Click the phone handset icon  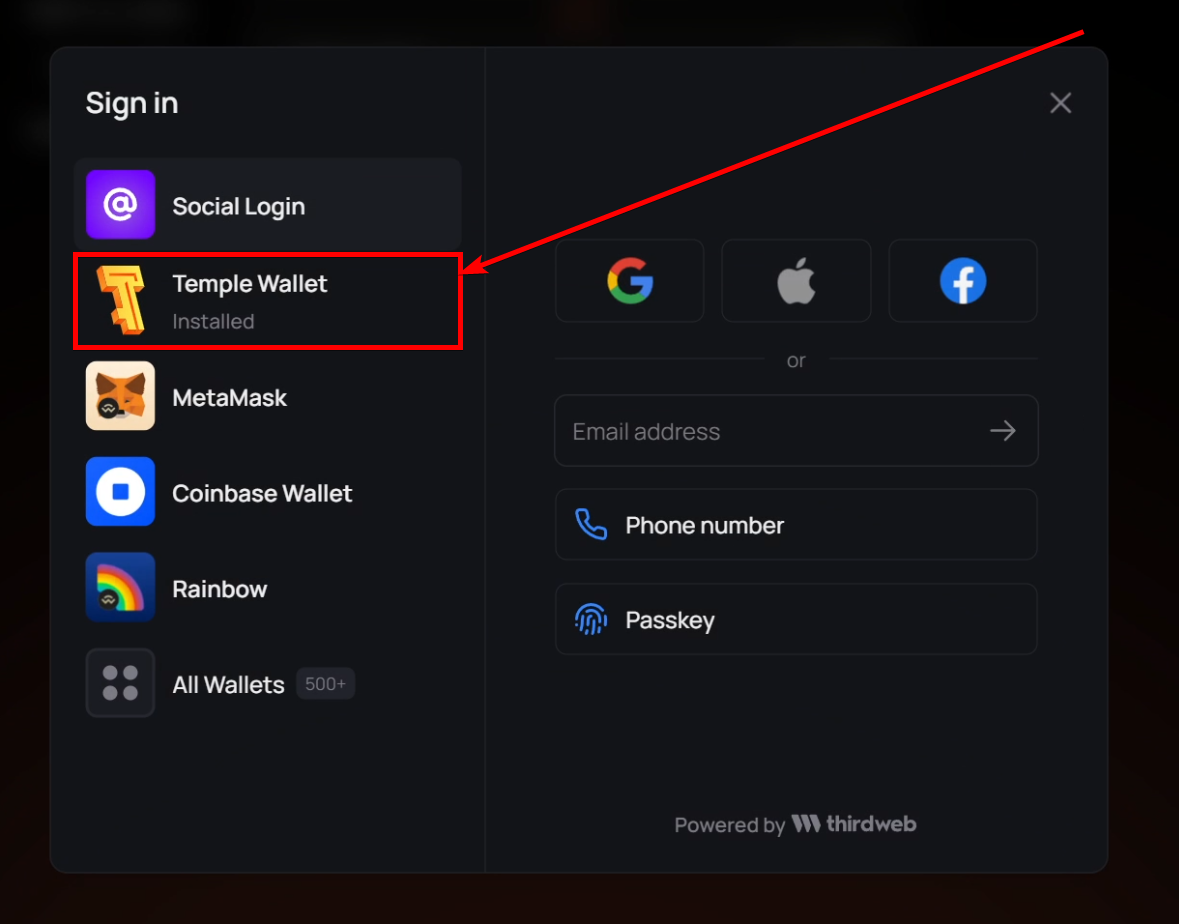[x=591, y=525]
